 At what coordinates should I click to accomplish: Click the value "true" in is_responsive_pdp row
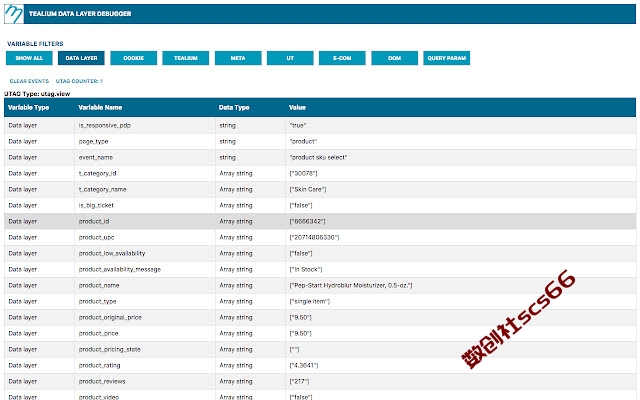(x=298, y=125)
